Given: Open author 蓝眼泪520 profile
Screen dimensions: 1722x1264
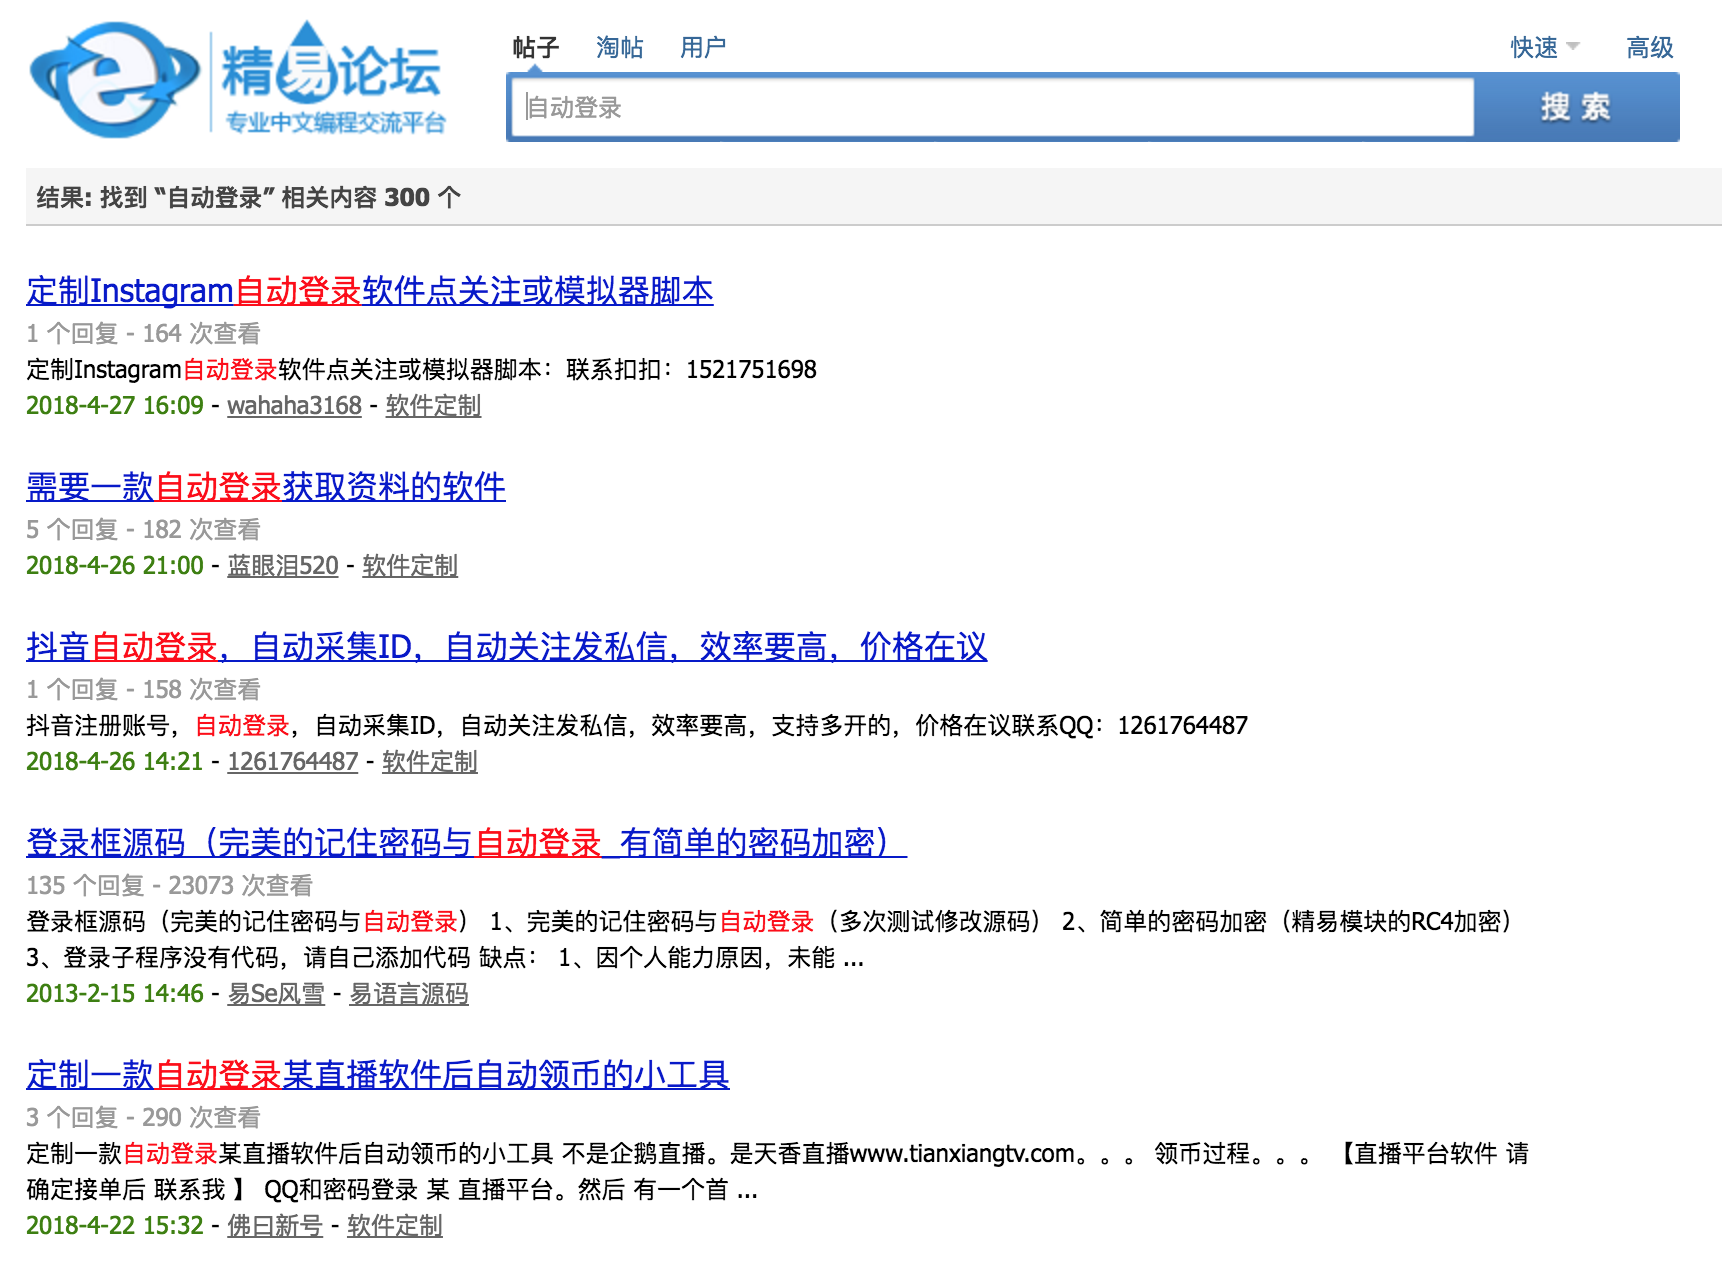Looking at the screenshot, I should point(283,565).
